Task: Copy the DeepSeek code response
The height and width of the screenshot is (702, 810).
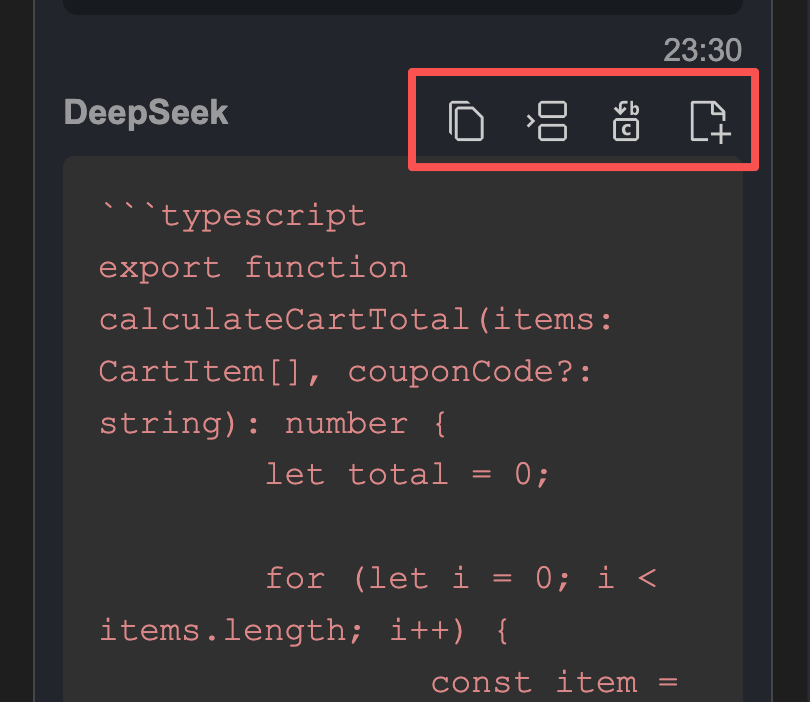Action: click(x=466, y=121)
